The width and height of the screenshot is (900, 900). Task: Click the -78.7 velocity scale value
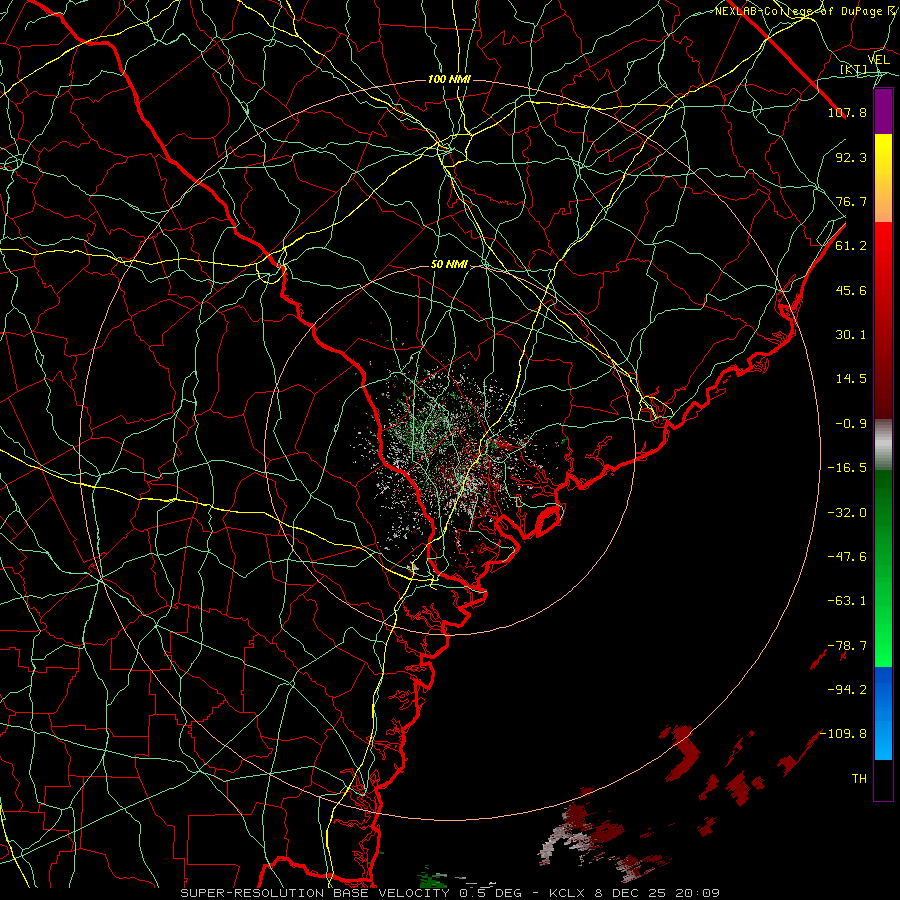coord(847,646)
